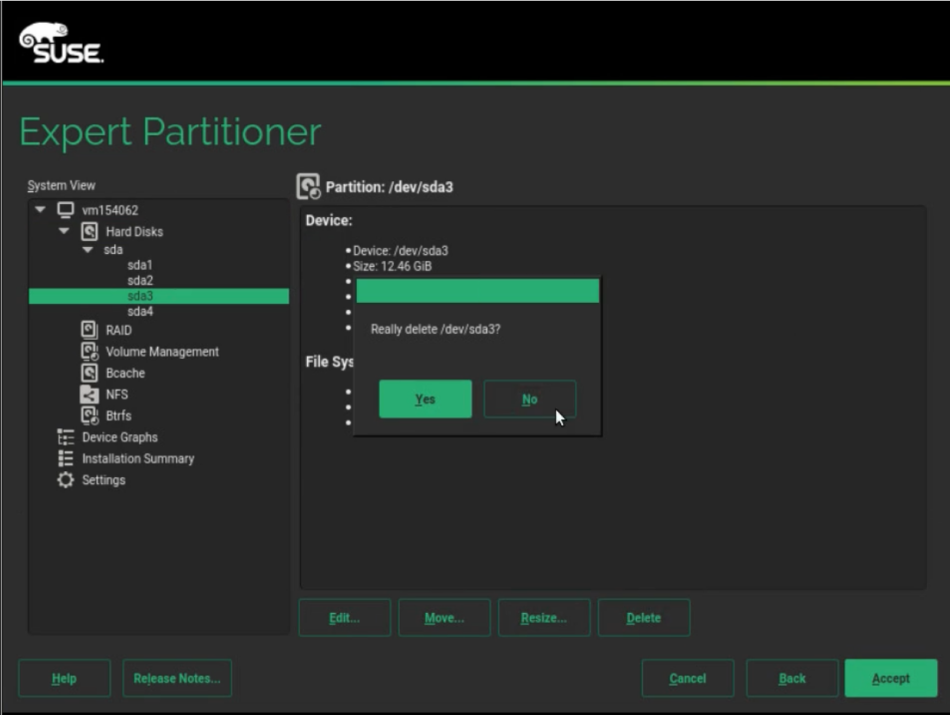Click the Hard Disks drive icon

click(x=89, y=231)
